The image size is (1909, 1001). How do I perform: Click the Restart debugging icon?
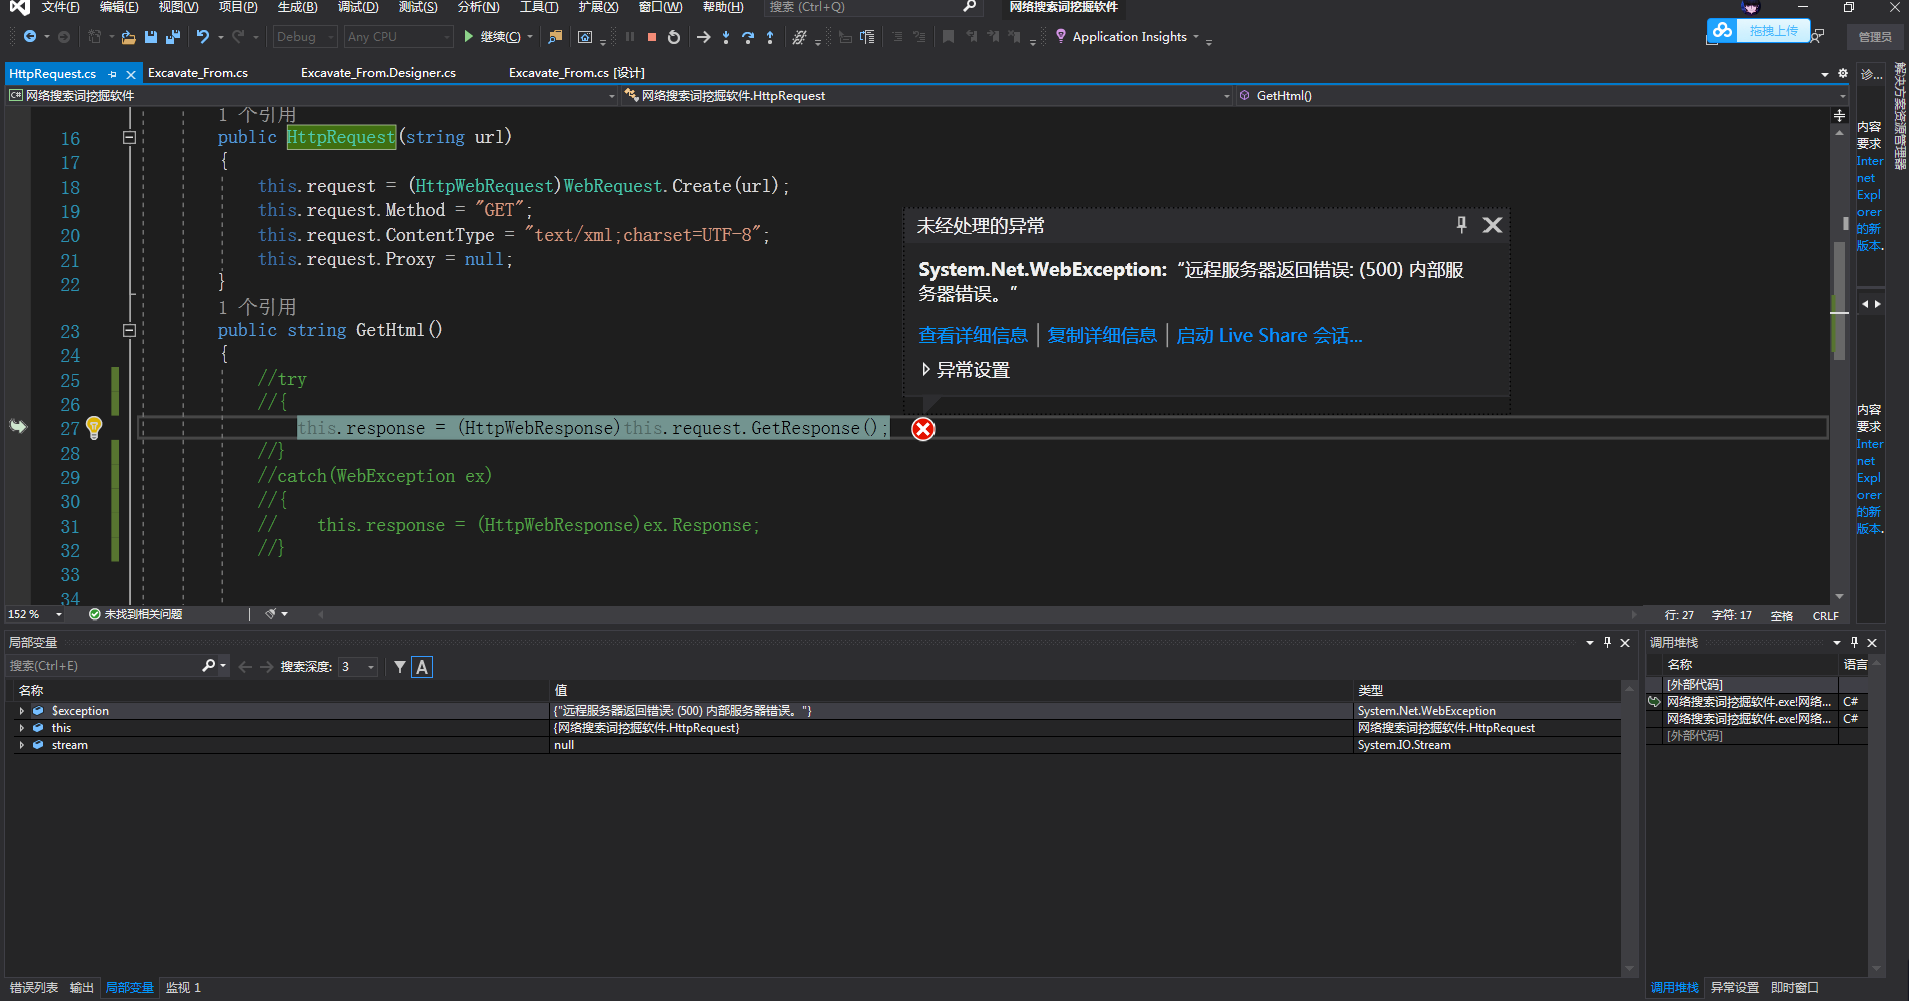tap(674, 37)
